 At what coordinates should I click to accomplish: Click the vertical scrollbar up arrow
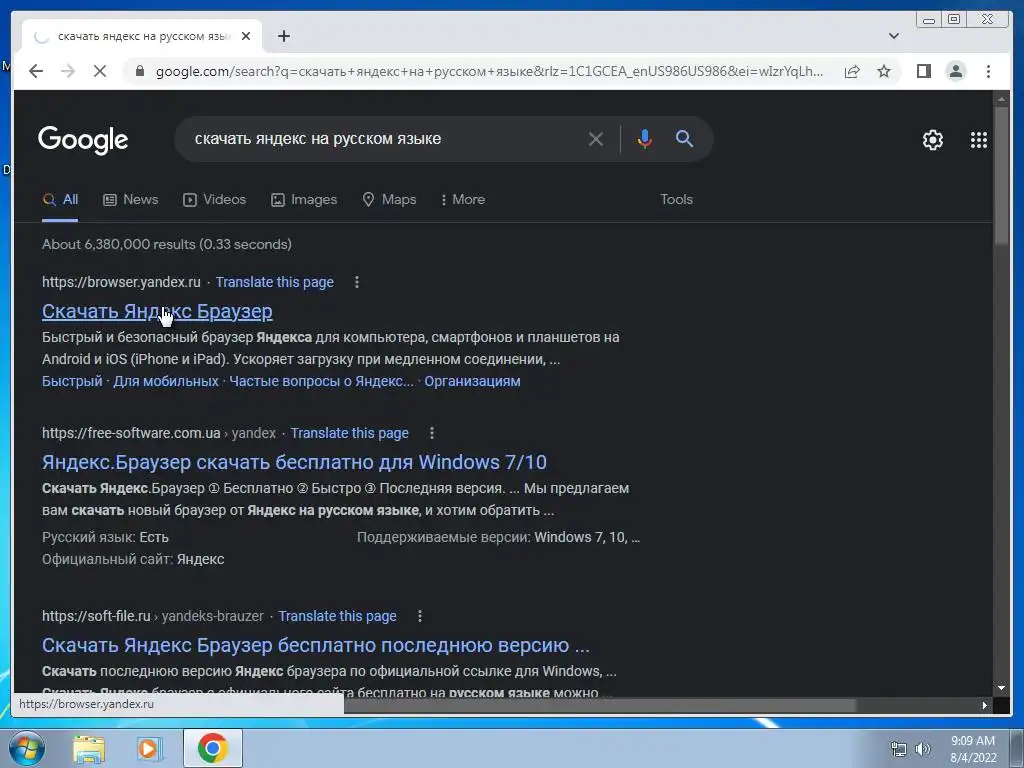tap(1001, 99)
